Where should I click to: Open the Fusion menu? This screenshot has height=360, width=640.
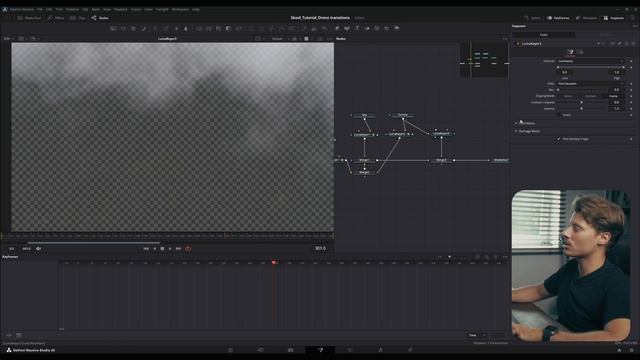click(x=136, y=9)
